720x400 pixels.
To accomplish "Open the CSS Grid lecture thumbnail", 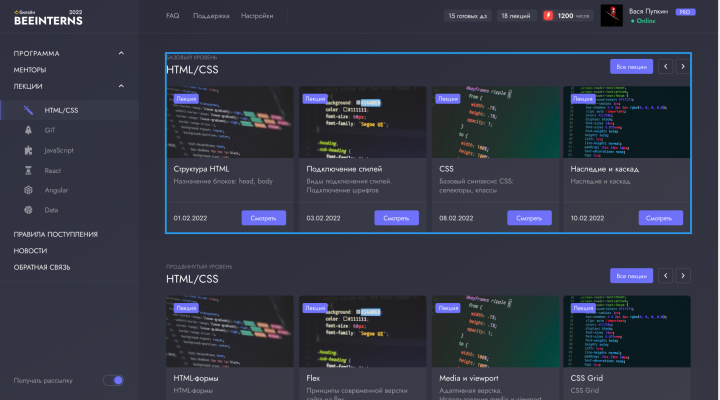I will 627,331.
